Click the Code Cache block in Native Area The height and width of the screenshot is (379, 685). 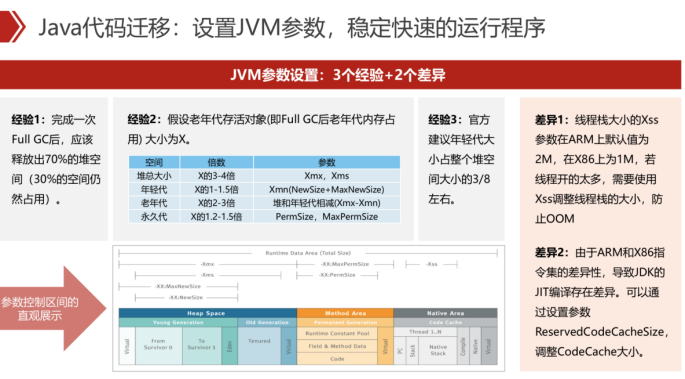445,322
